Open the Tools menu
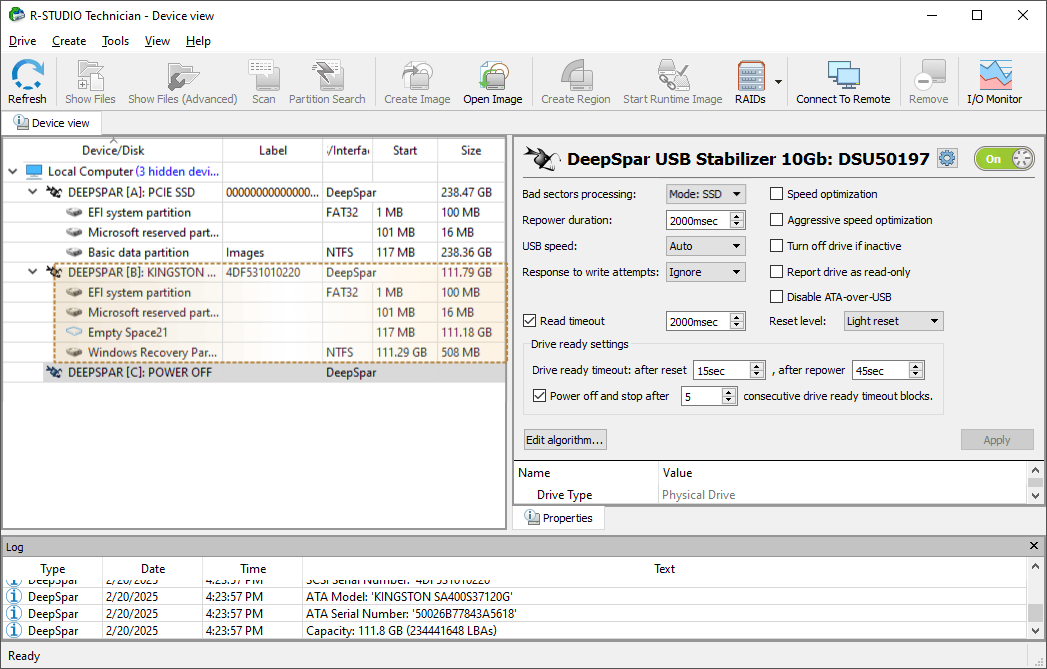The width and height of the screenshot is (1047, 669). (x=115, y=41)
